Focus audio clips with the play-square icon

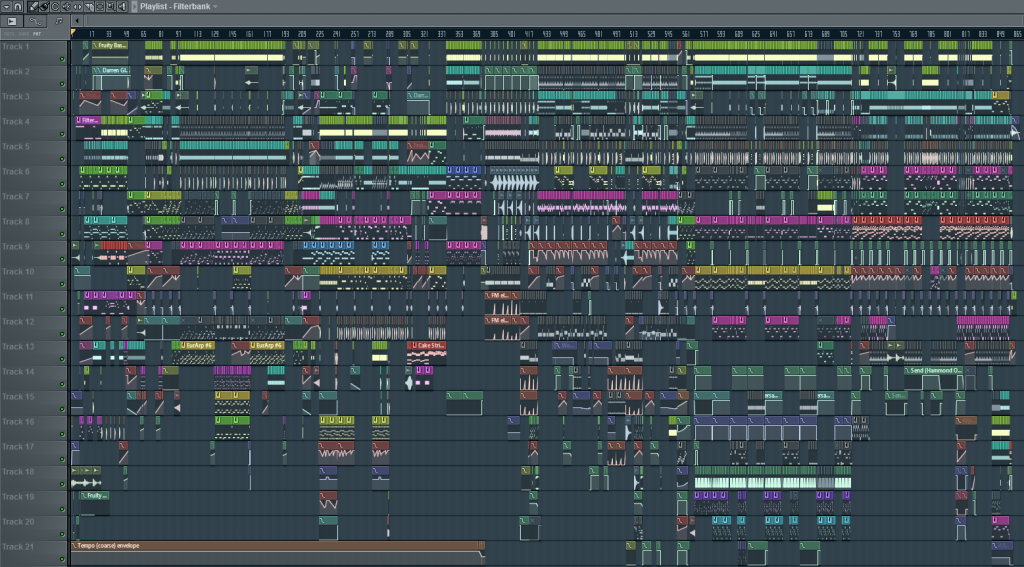[12, 21]
